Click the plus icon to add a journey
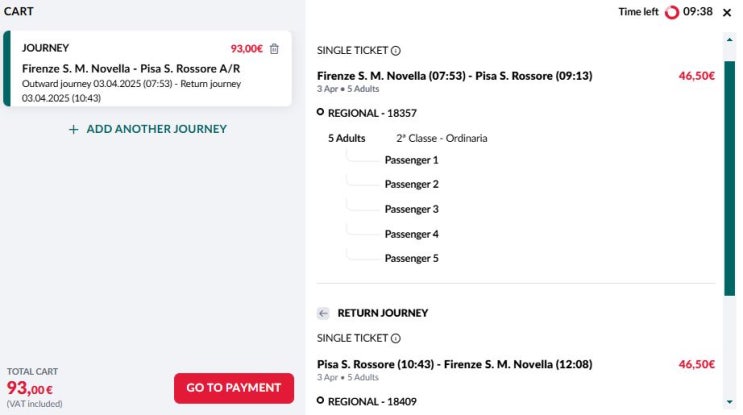 [x=74, y=129]
